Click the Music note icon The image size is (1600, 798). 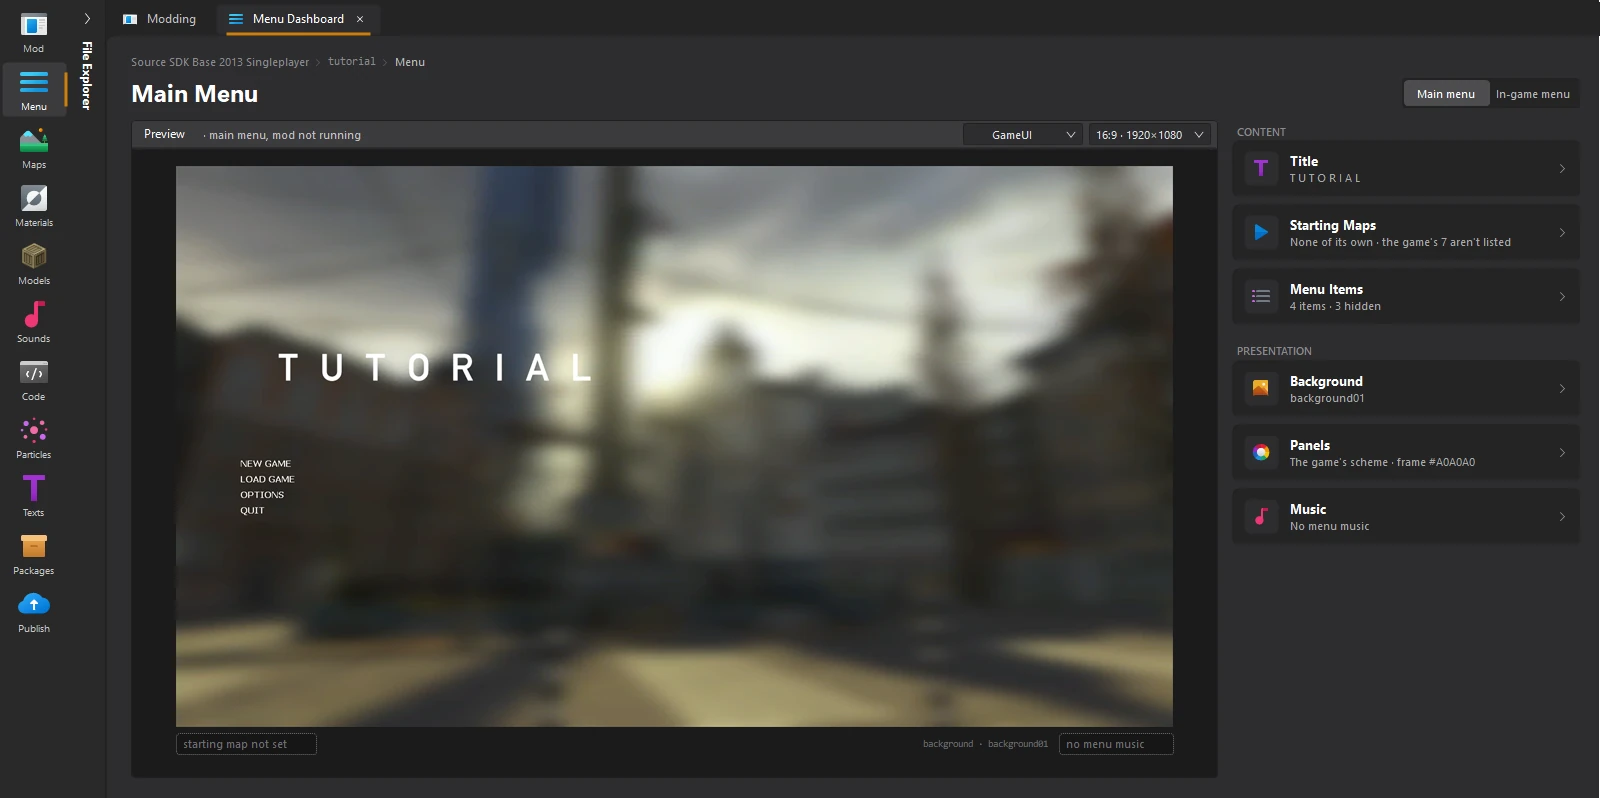[x=1261, y=517]
